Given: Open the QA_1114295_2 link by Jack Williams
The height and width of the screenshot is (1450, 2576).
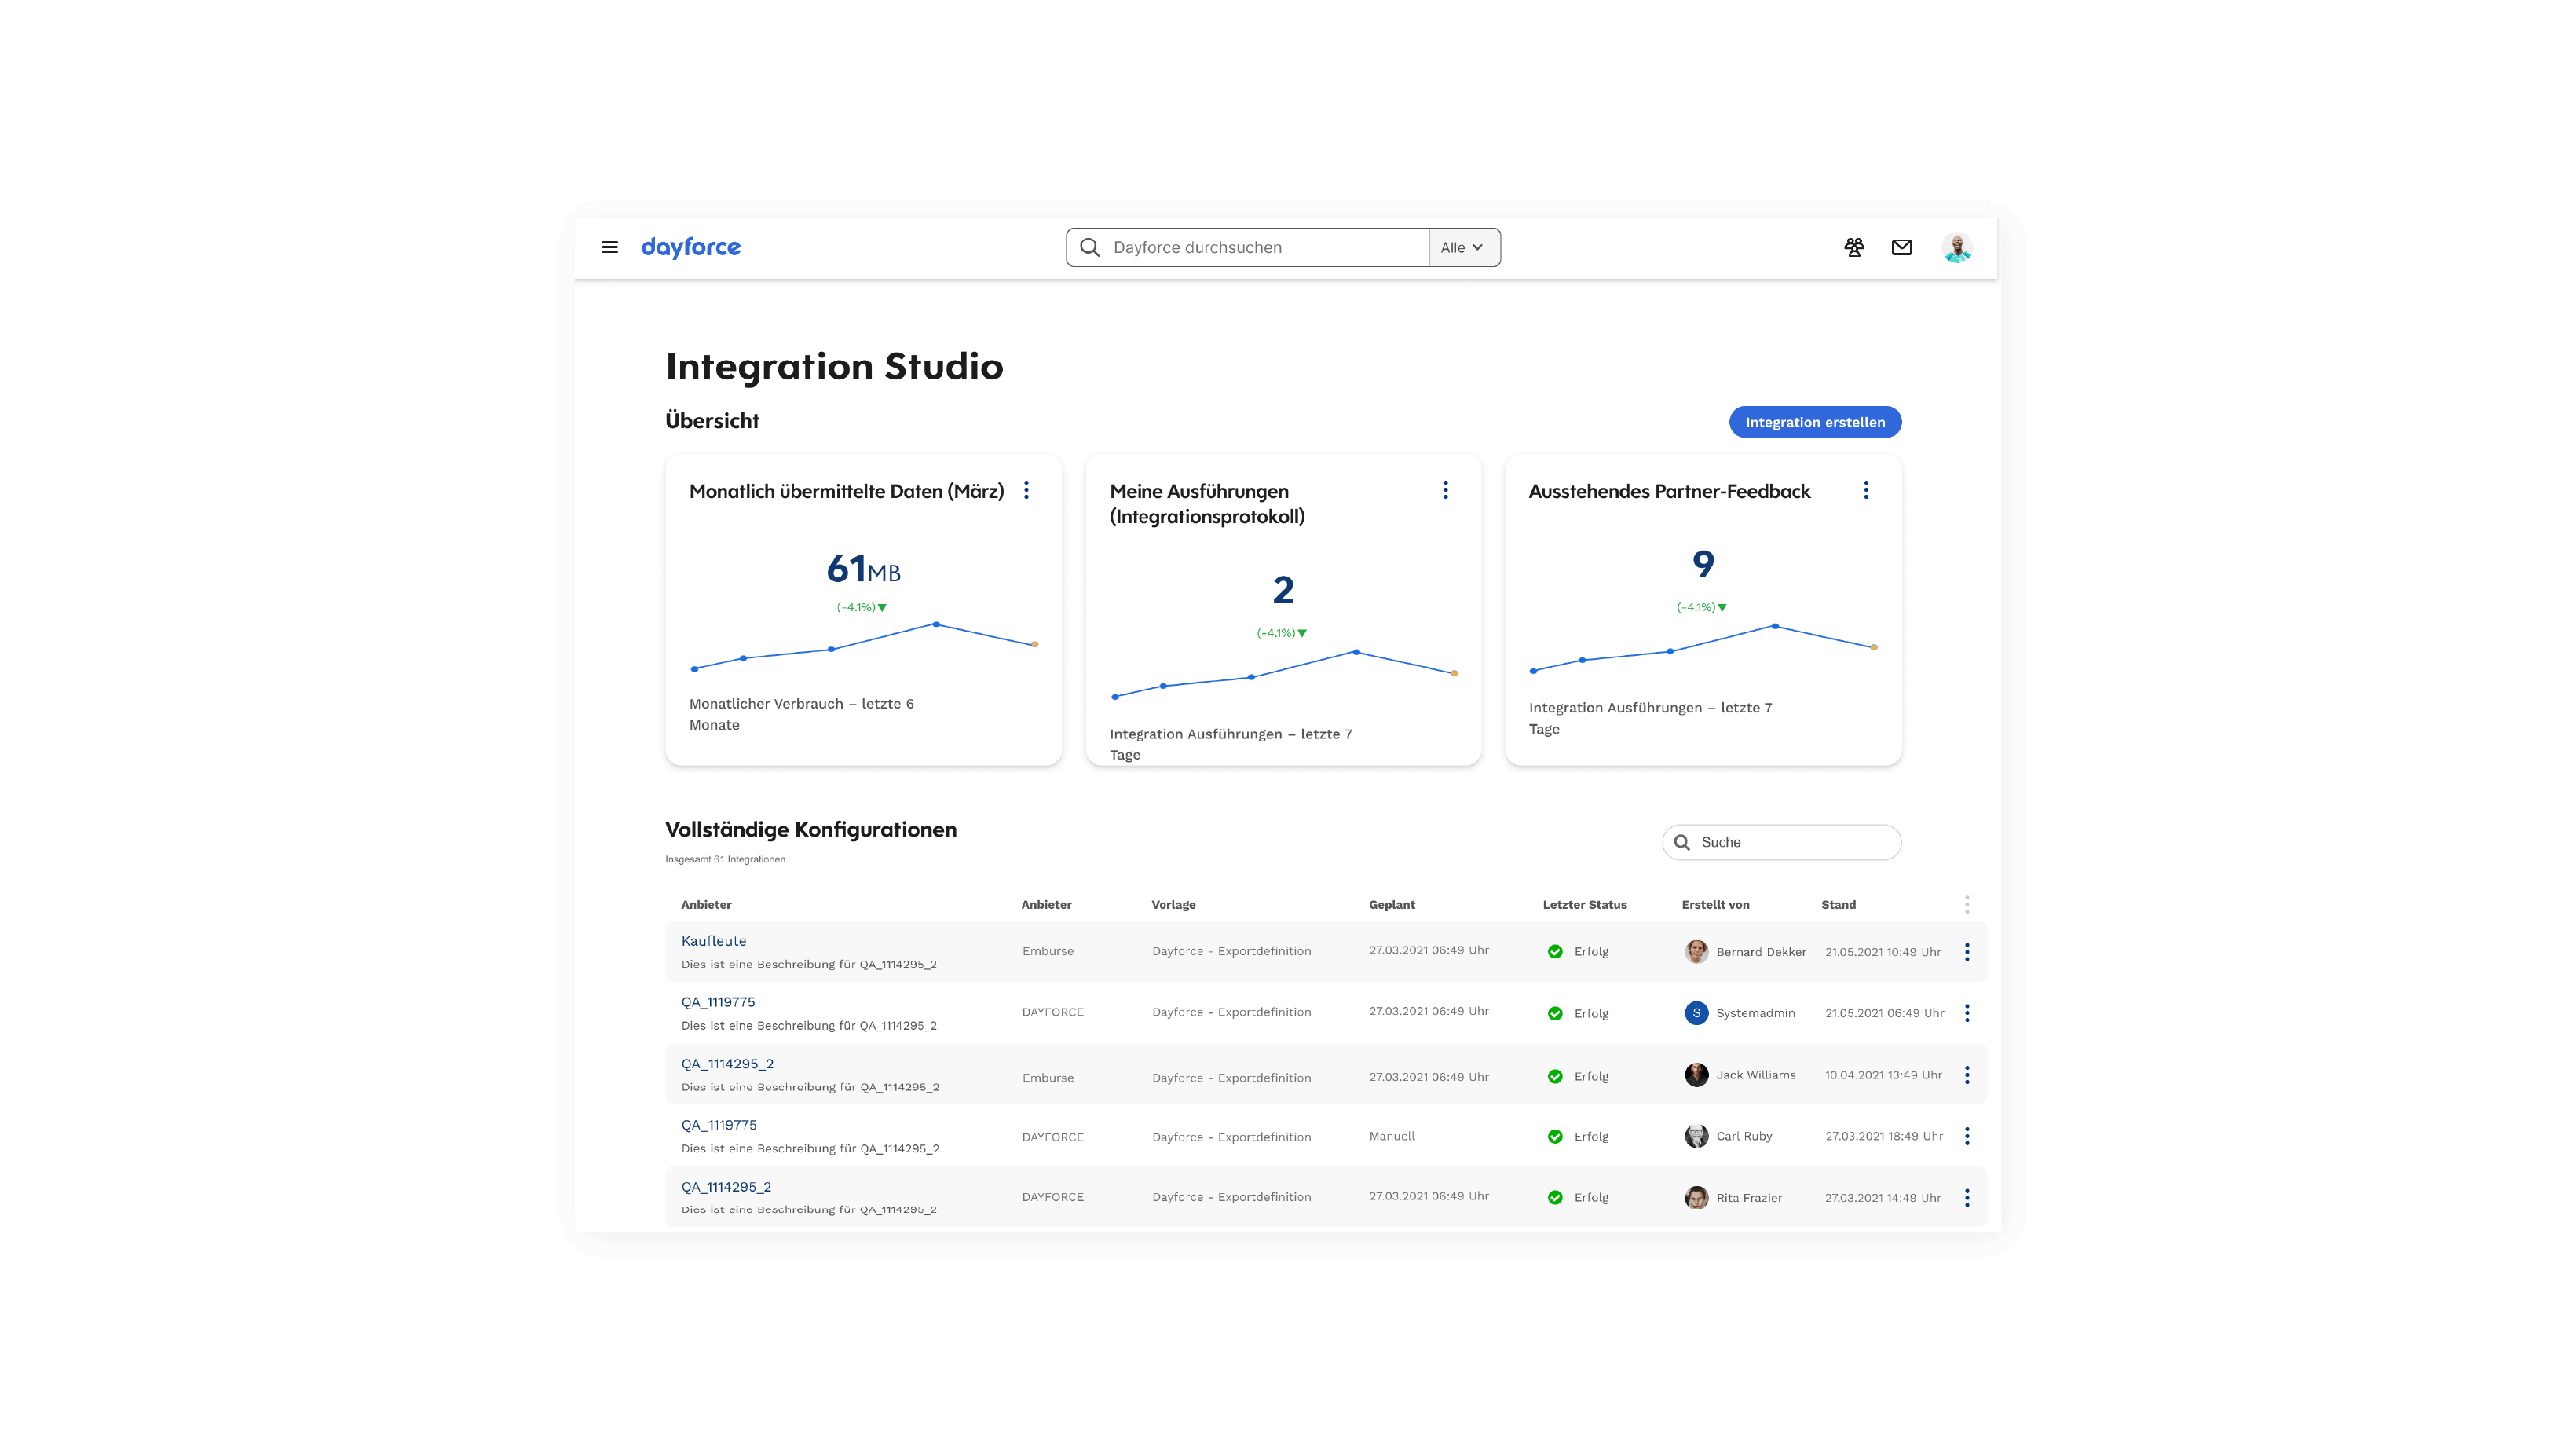Looking at the screenshot, I should coord(727,1063).
